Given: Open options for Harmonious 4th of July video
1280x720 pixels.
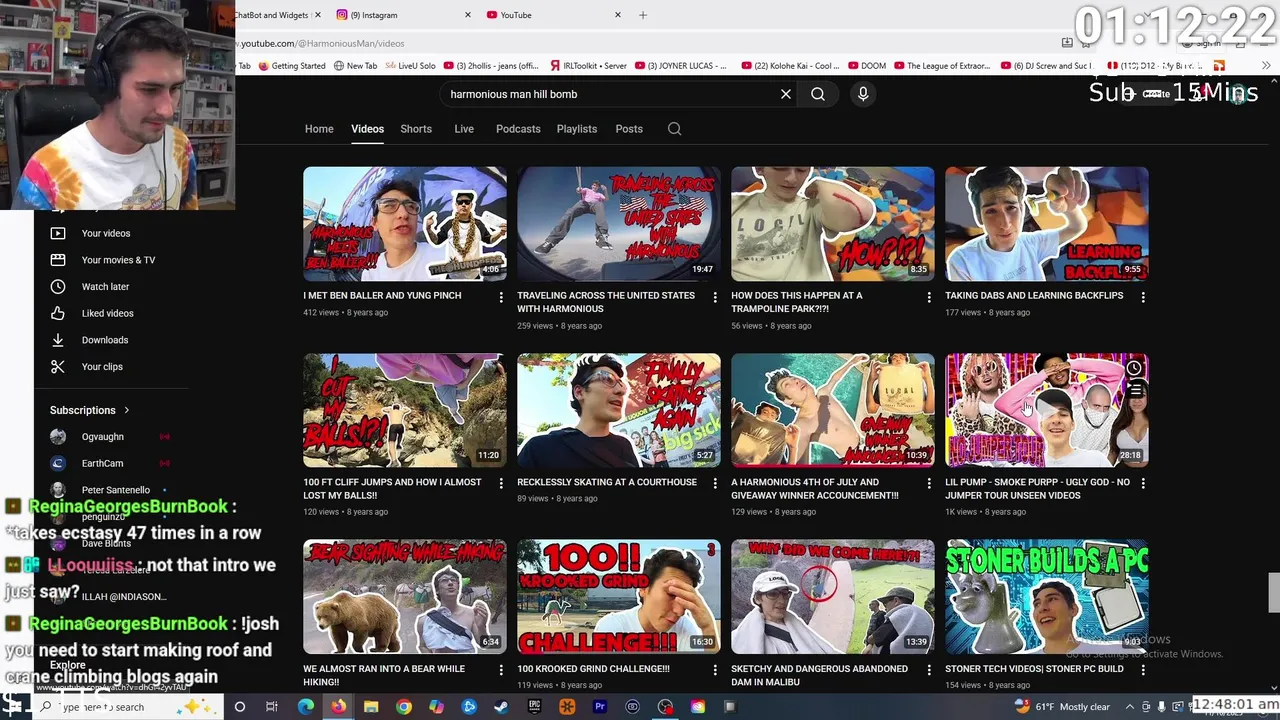Looking at the screenshot, I should [x=929, y=484].
